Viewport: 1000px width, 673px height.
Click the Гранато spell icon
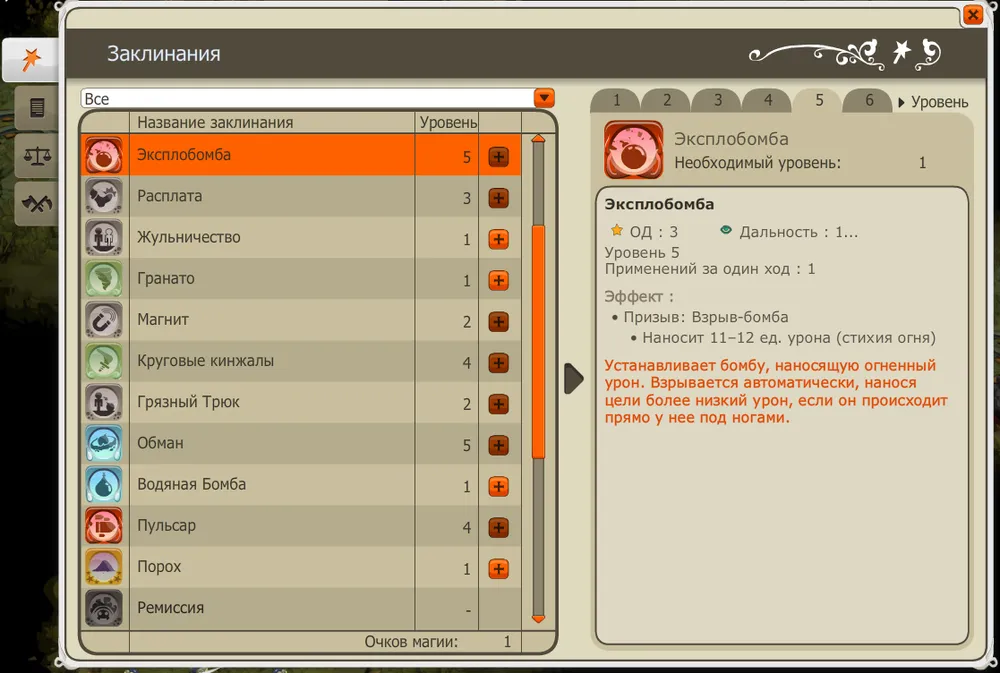pos(104,279)
